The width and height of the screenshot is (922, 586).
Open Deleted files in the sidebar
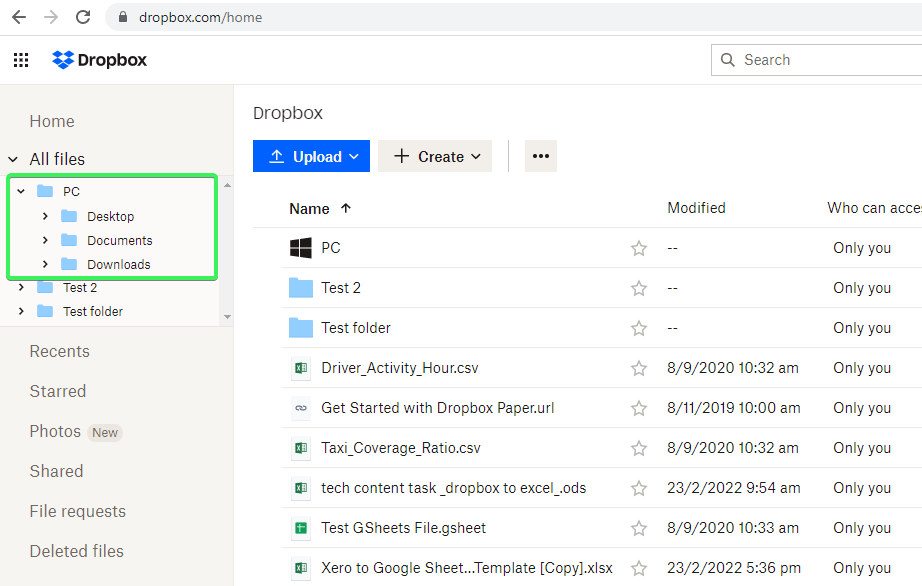[x=77, y=551]
